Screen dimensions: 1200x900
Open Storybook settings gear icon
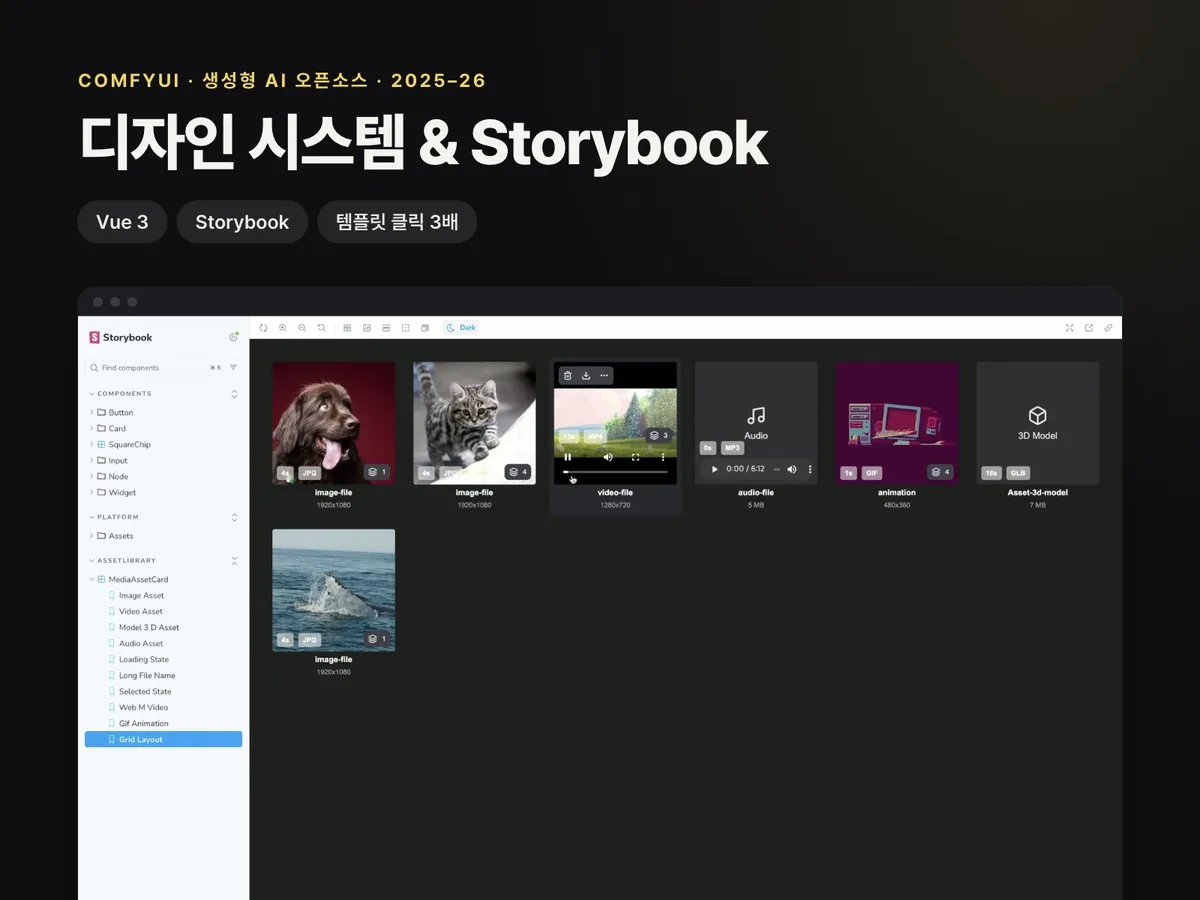coord(233,338)
